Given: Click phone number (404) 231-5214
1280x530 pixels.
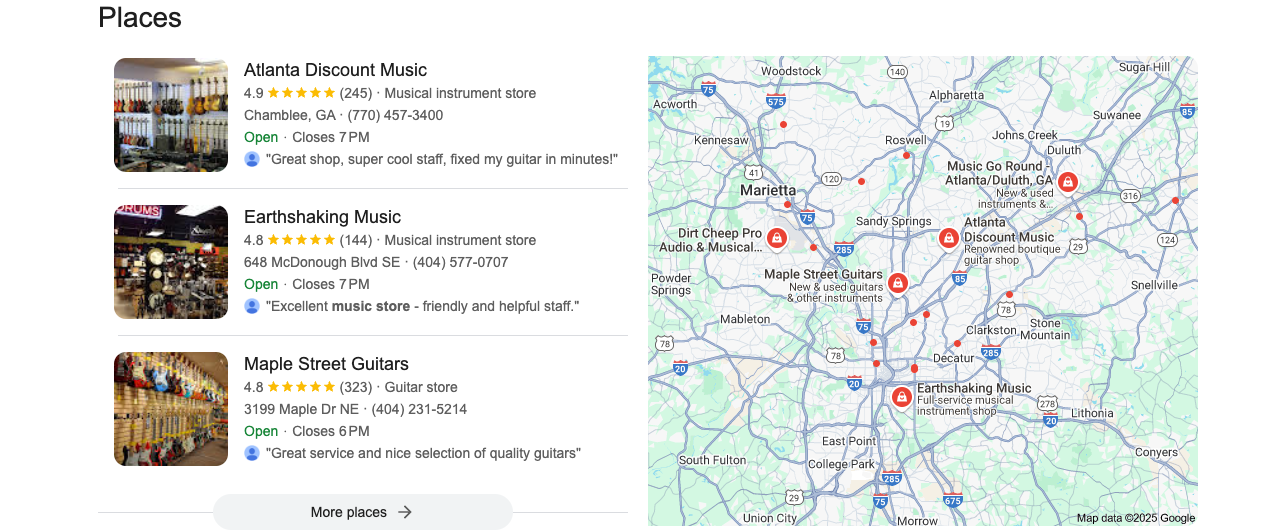Looking at the screenshot, I should [419, 409].
